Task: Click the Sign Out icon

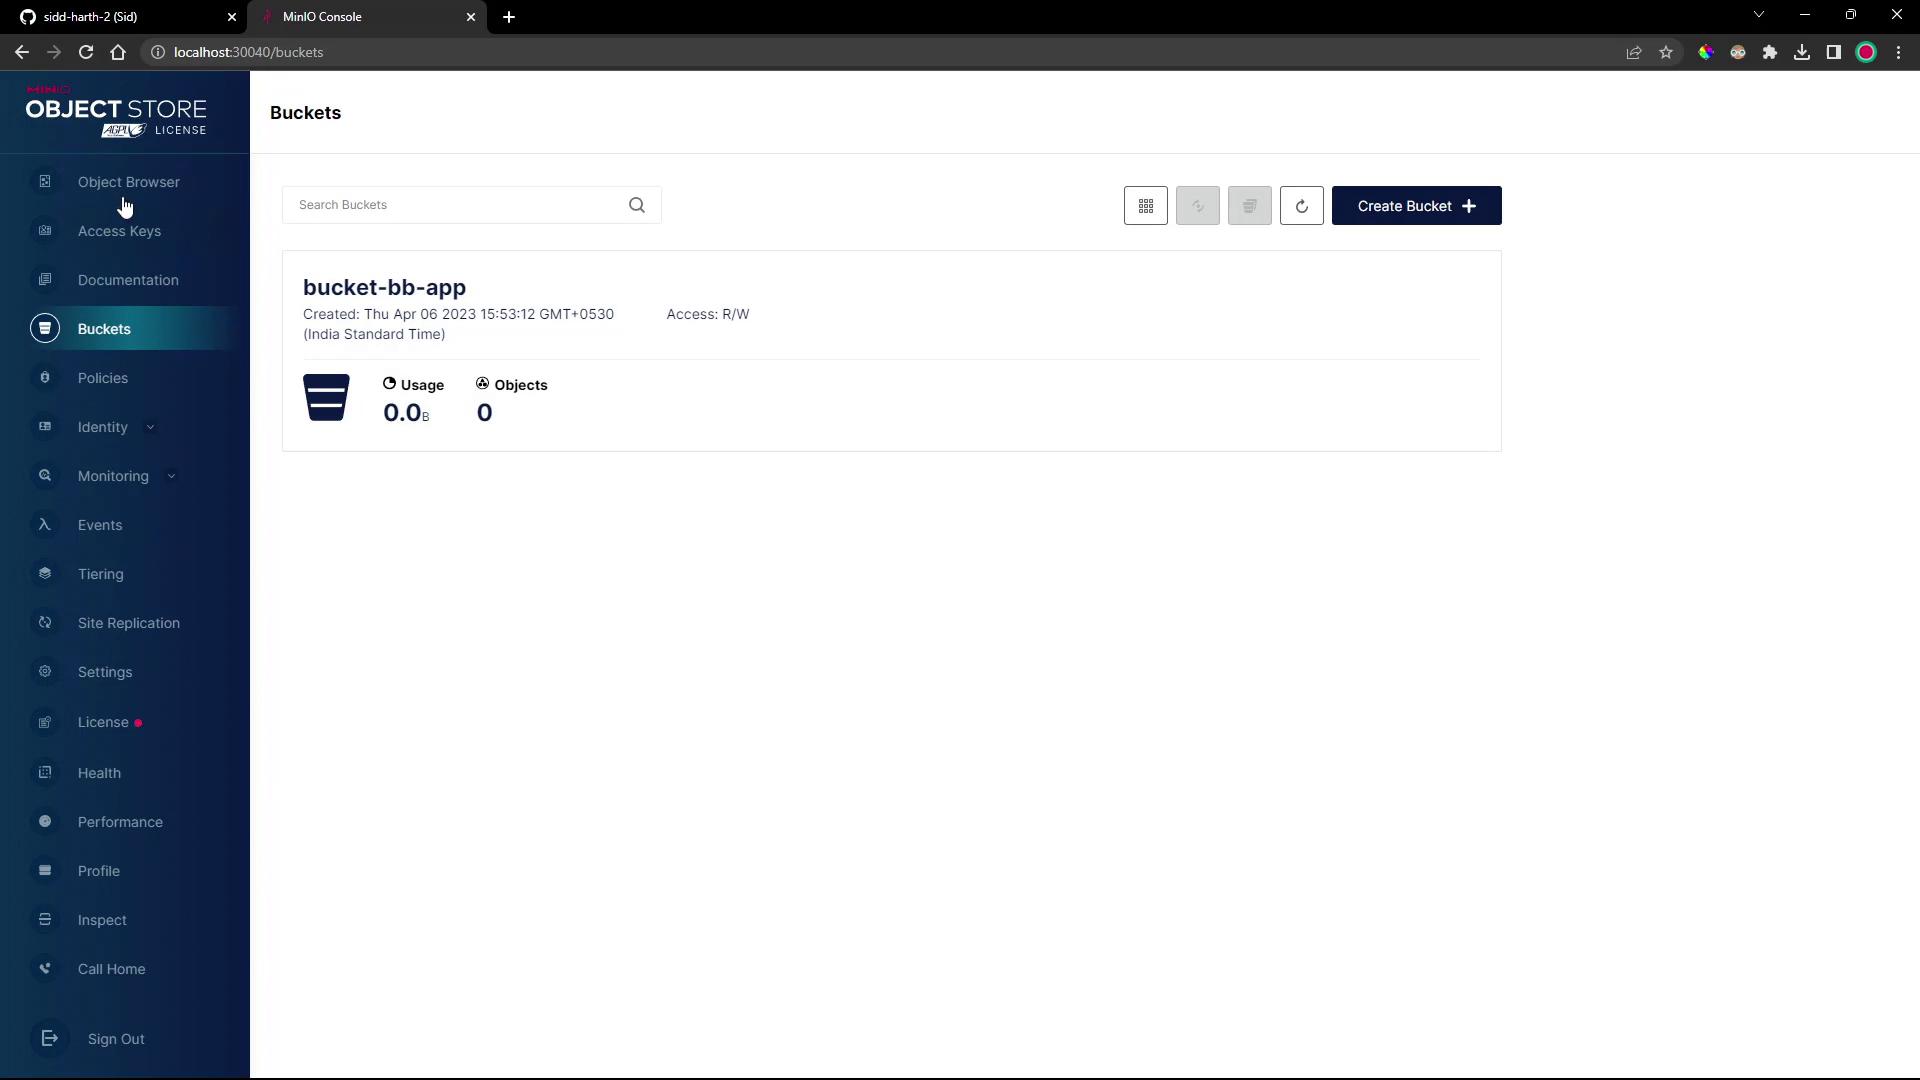Action: [49, 1039]
